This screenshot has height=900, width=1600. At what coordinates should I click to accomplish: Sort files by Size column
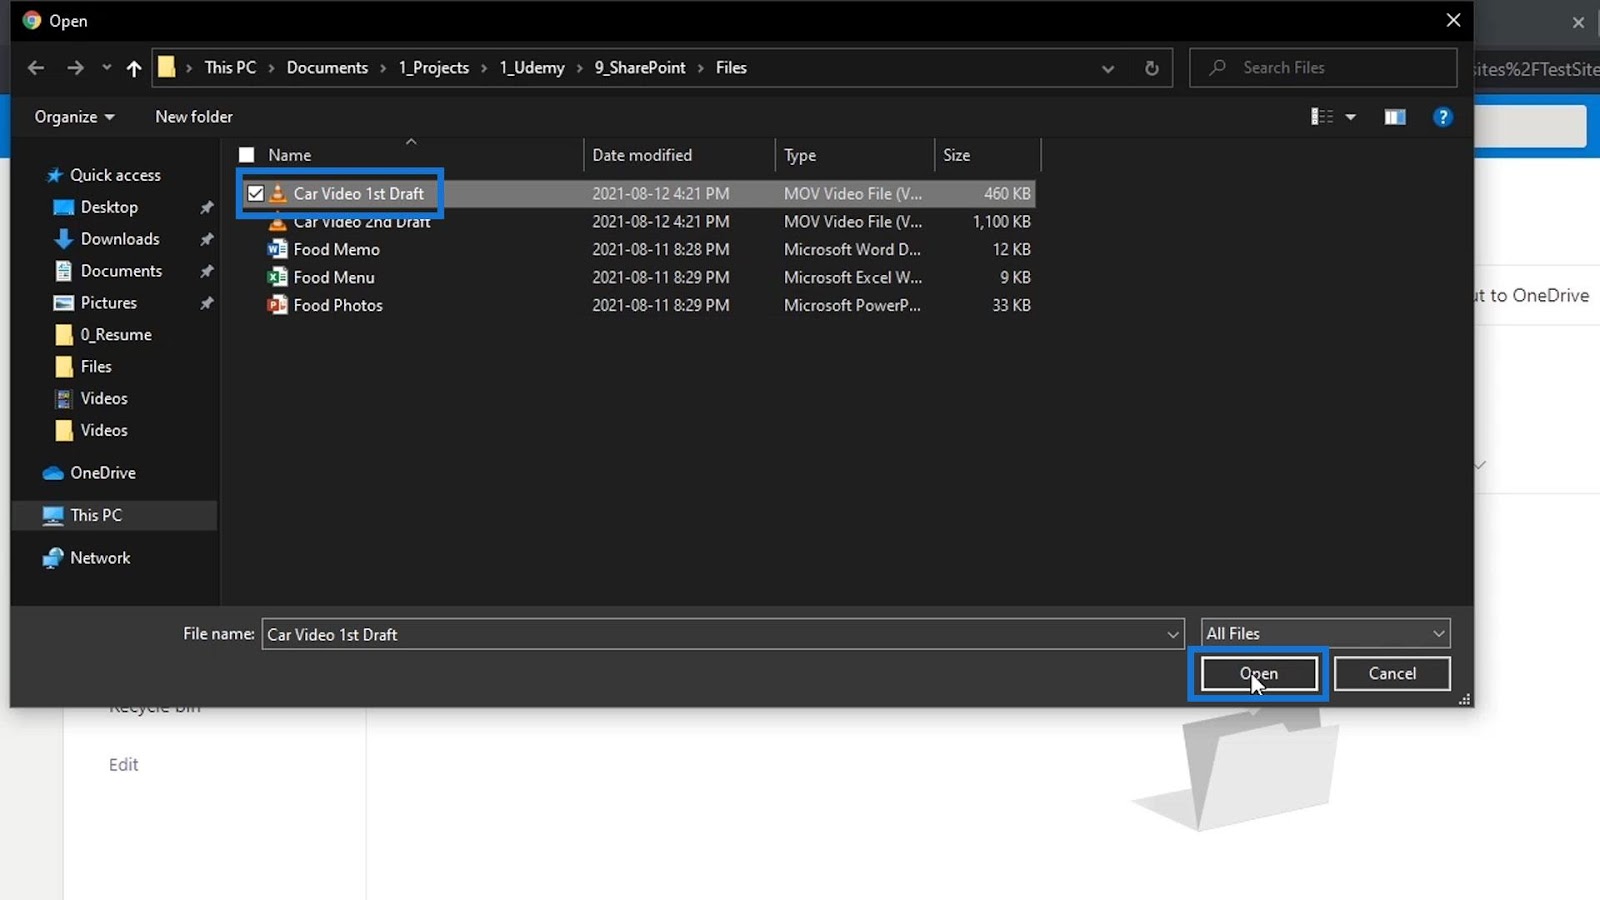pyautogui.click(x=956, y=155)
